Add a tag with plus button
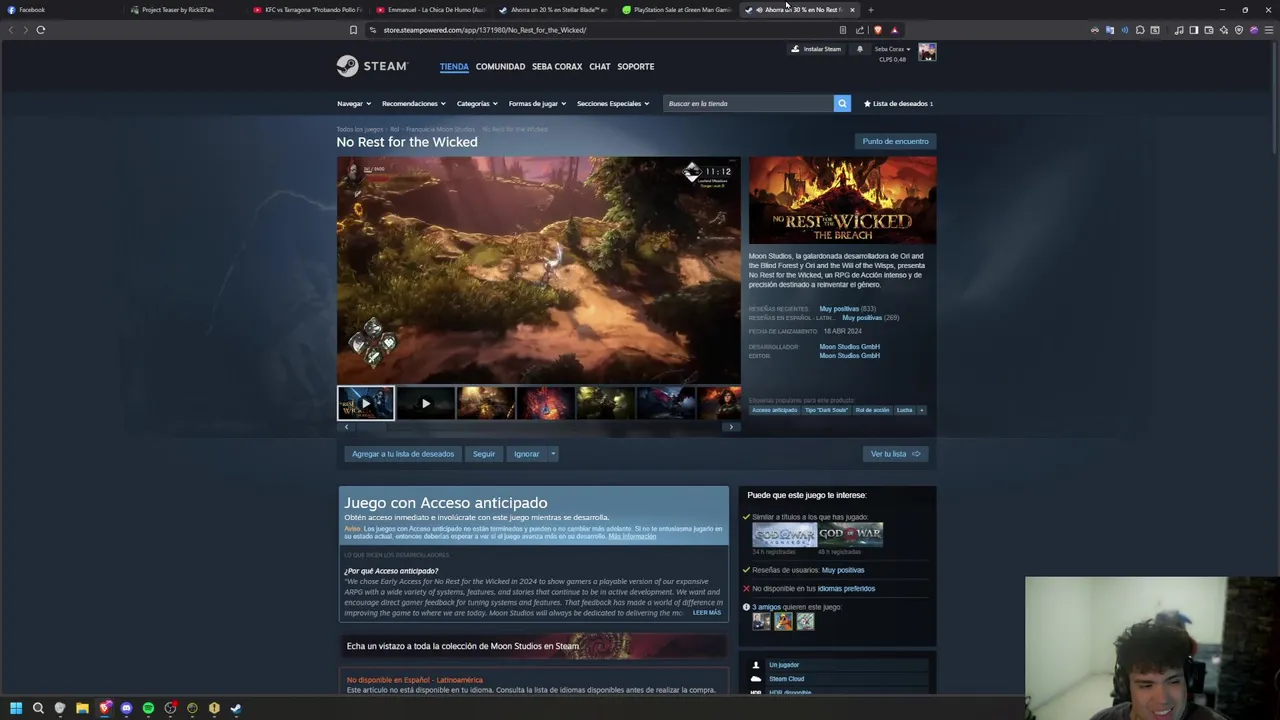 pyautogui.click(x=922, y=410)
